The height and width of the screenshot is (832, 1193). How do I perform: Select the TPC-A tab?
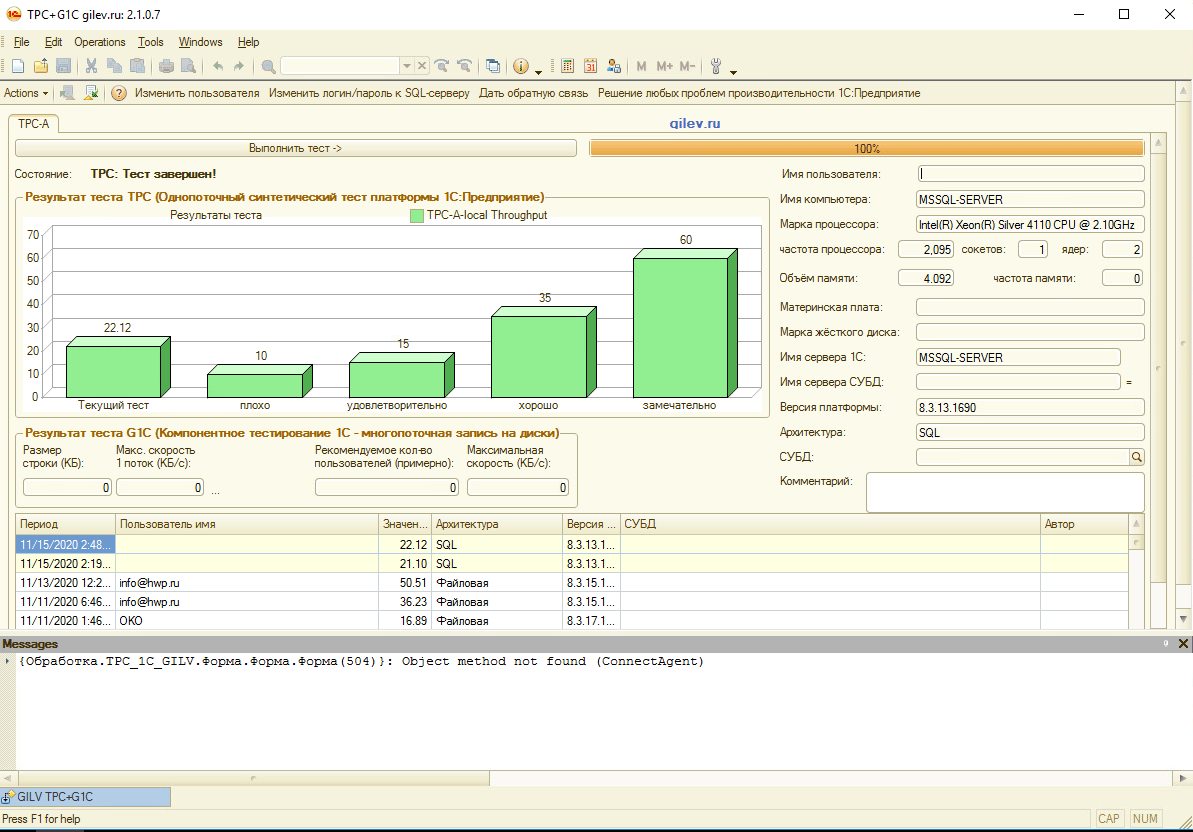click(x=33, y=124)
